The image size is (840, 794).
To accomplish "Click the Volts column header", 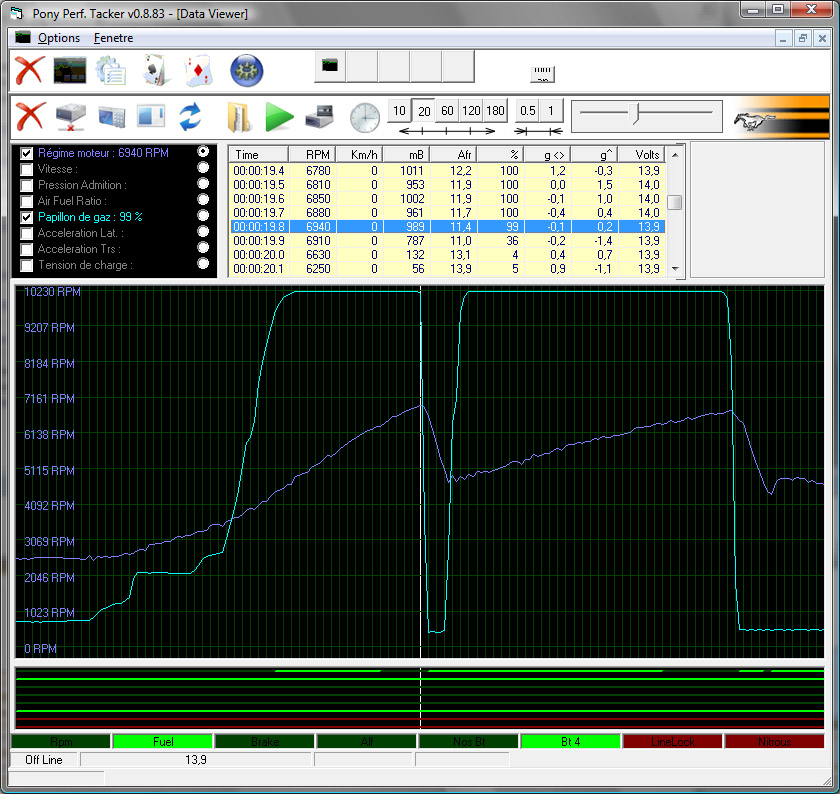I will (642, 155).
